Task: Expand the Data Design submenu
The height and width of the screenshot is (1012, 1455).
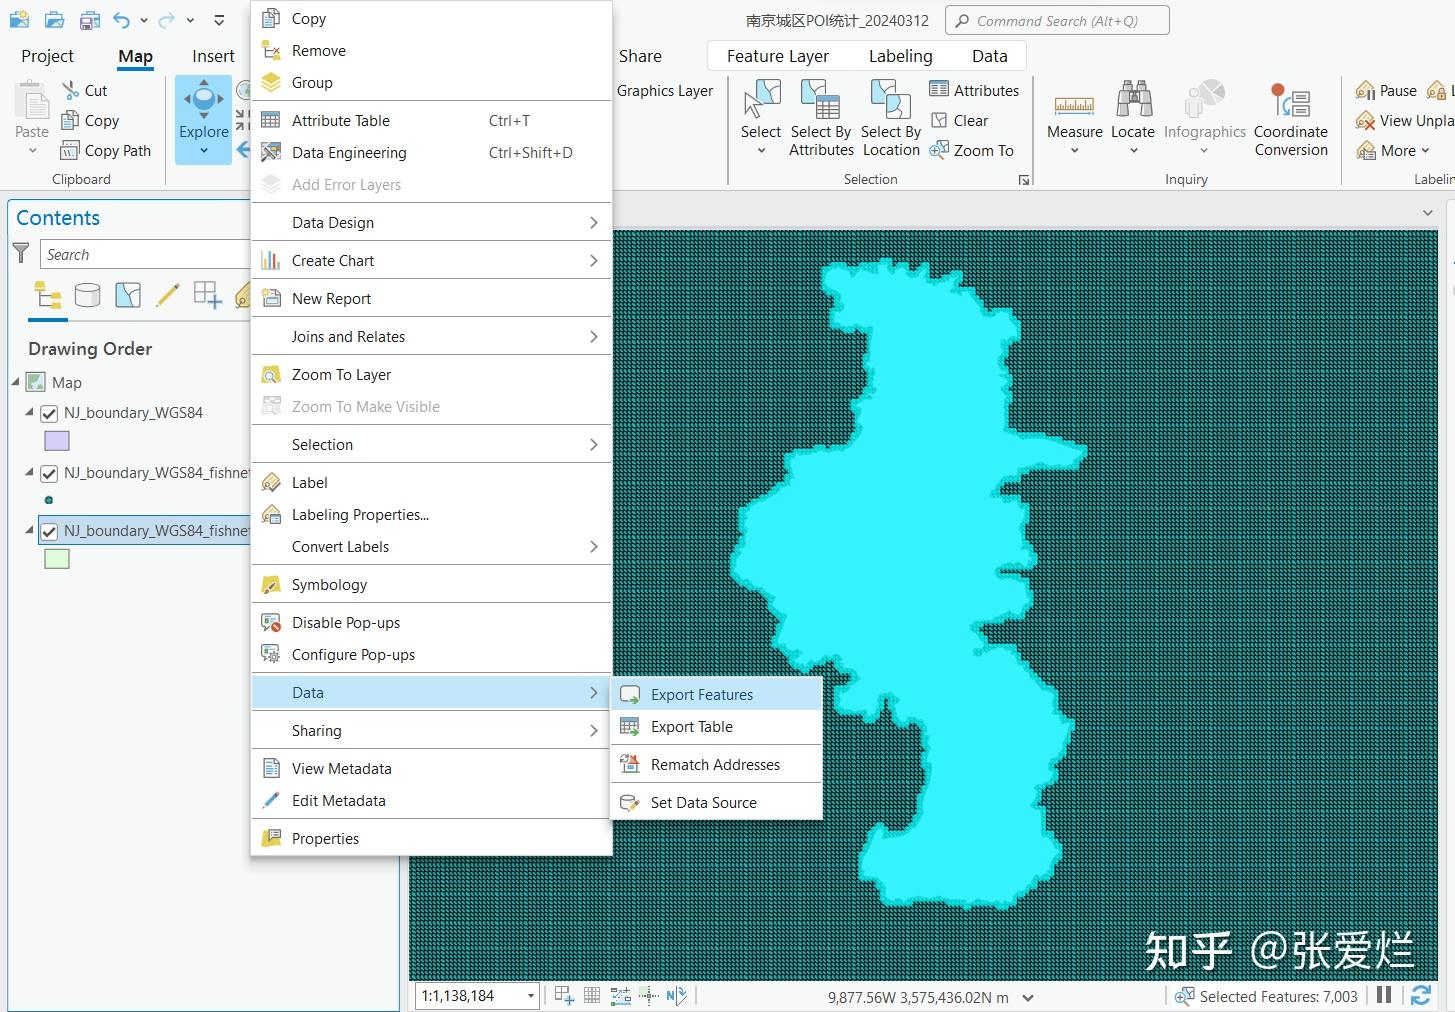Action: tap(334, 222)
